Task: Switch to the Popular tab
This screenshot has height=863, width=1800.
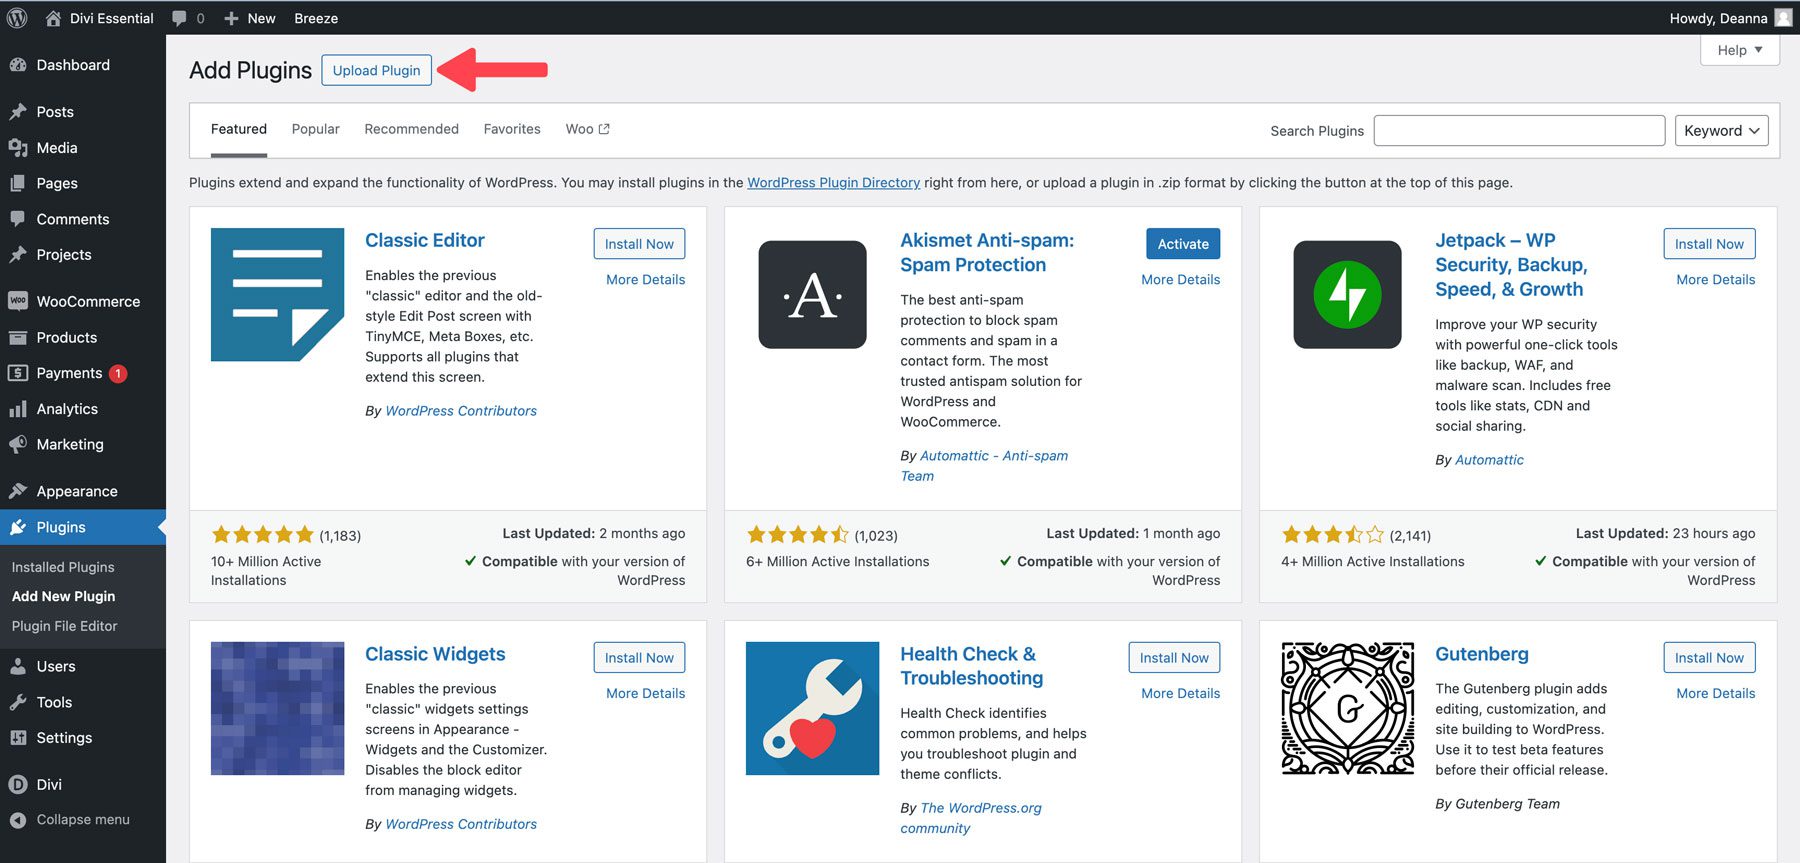Action: tap(316, 129)
